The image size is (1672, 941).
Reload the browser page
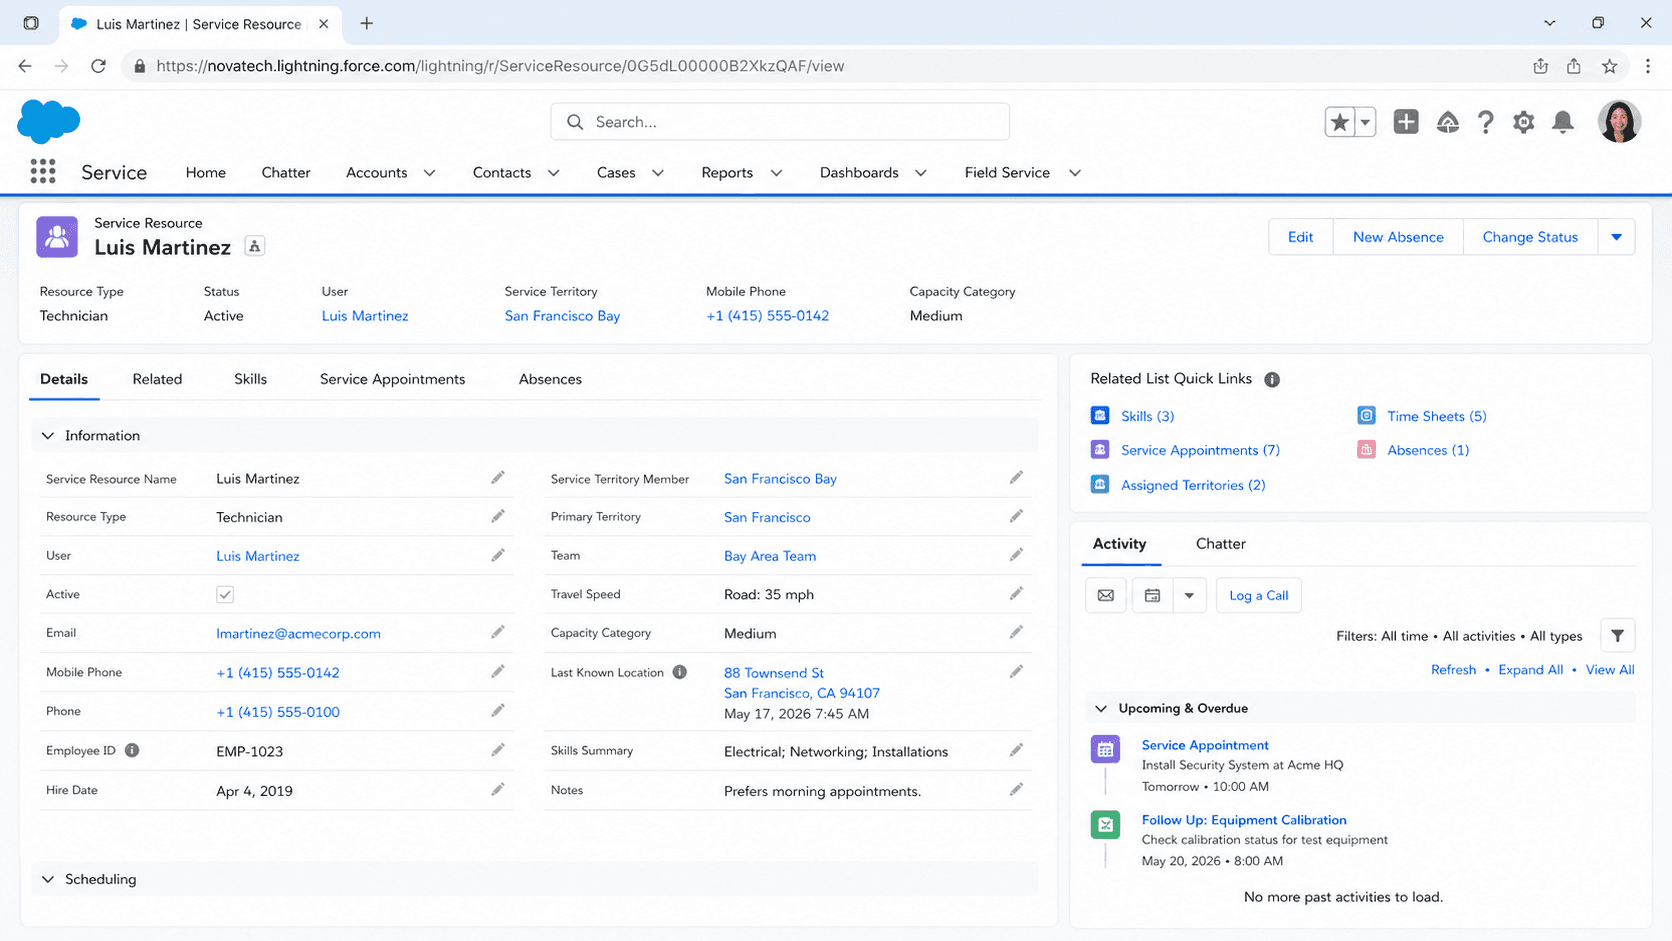[98, 66]
